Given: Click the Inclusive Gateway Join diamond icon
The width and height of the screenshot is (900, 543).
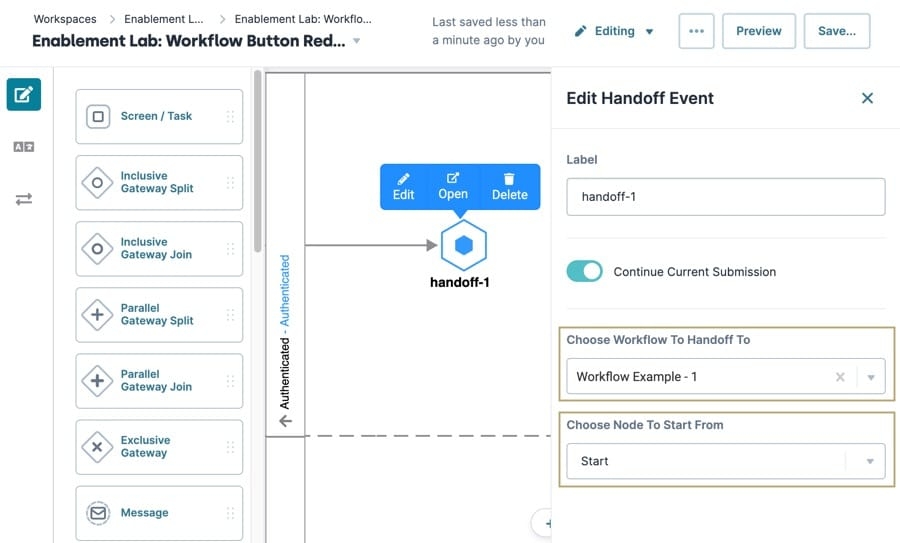Looking at the screenshot, I should click(98, 249).
